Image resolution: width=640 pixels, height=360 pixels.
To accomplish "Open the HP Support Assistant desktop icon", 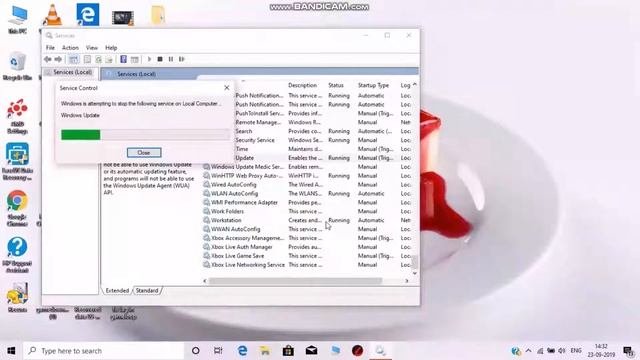I will click(17, 255).
